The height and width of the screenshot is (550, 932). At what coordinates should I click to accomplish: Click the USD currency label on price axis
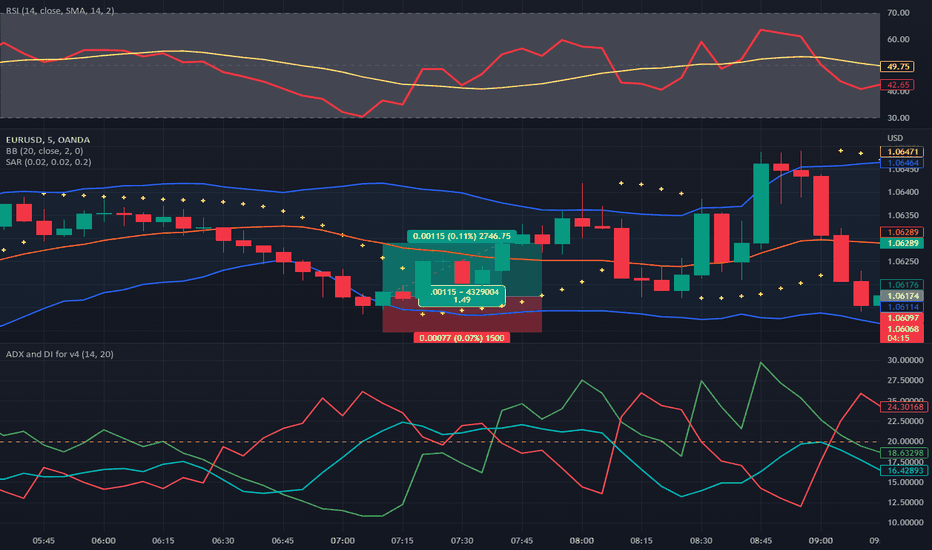point(895,138)
